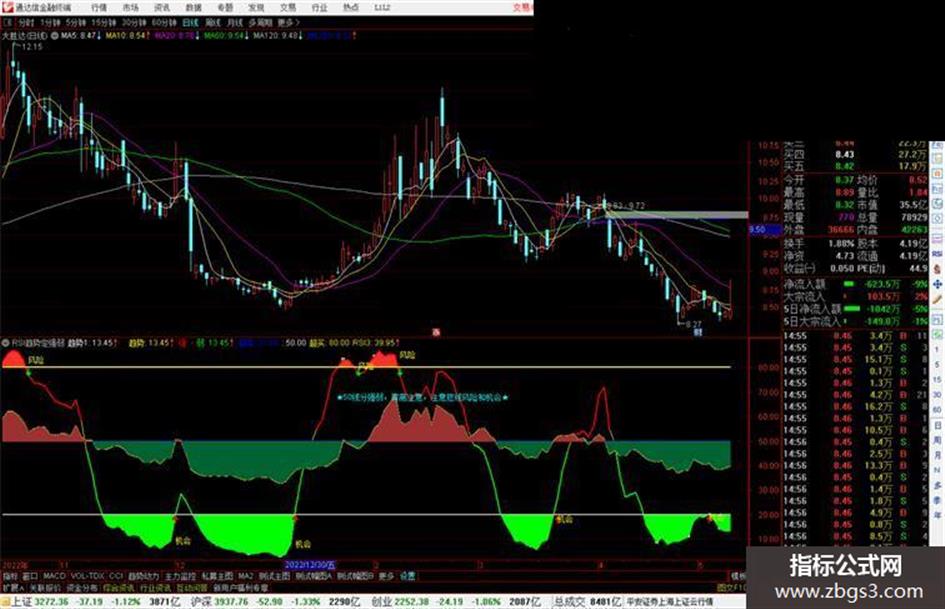Viewport: 945px width, 609px height.
Task: Open the 互动问答 bottom tab
Action: click(192, 587)
